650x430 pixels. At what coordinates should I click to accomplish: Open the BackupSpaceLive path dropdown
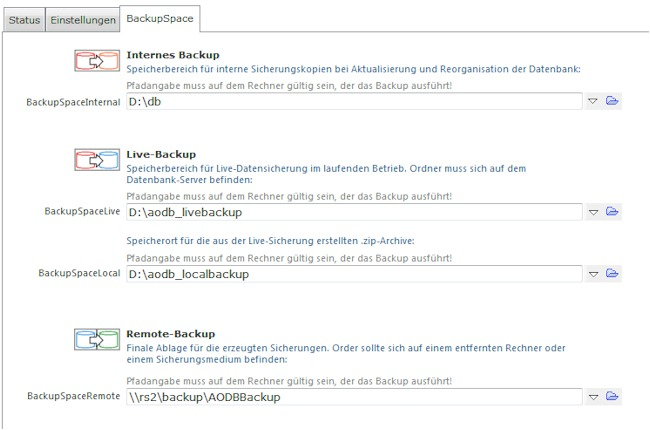[x=593, y=212]
